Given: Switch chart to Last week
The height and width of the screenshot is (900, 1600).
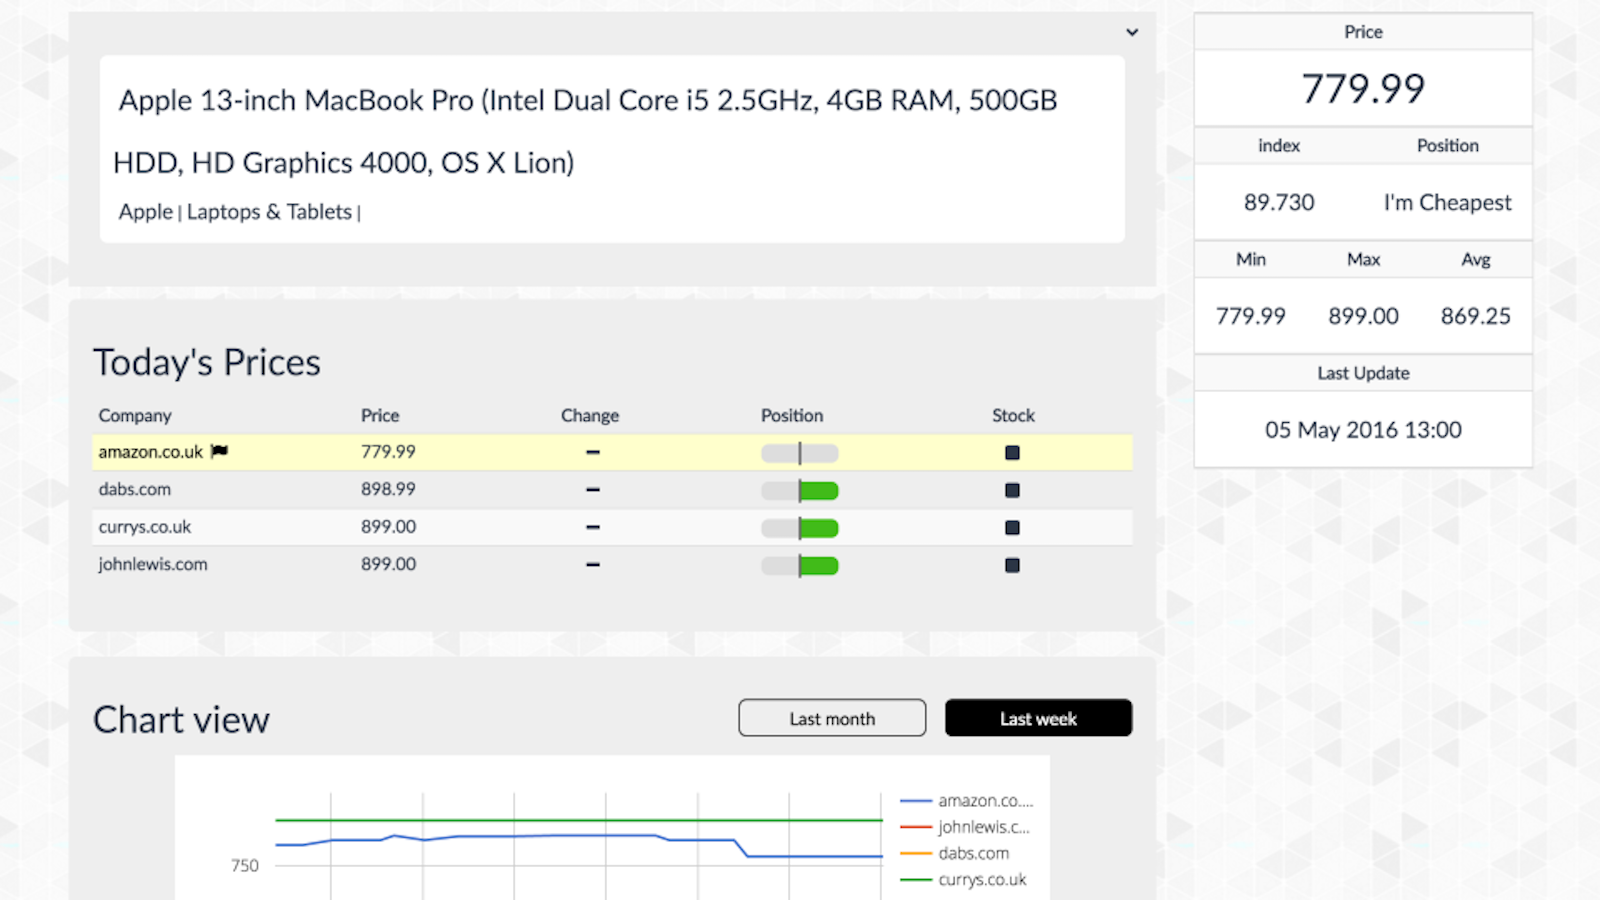Looking at the screenshot, I should 1038,718.
